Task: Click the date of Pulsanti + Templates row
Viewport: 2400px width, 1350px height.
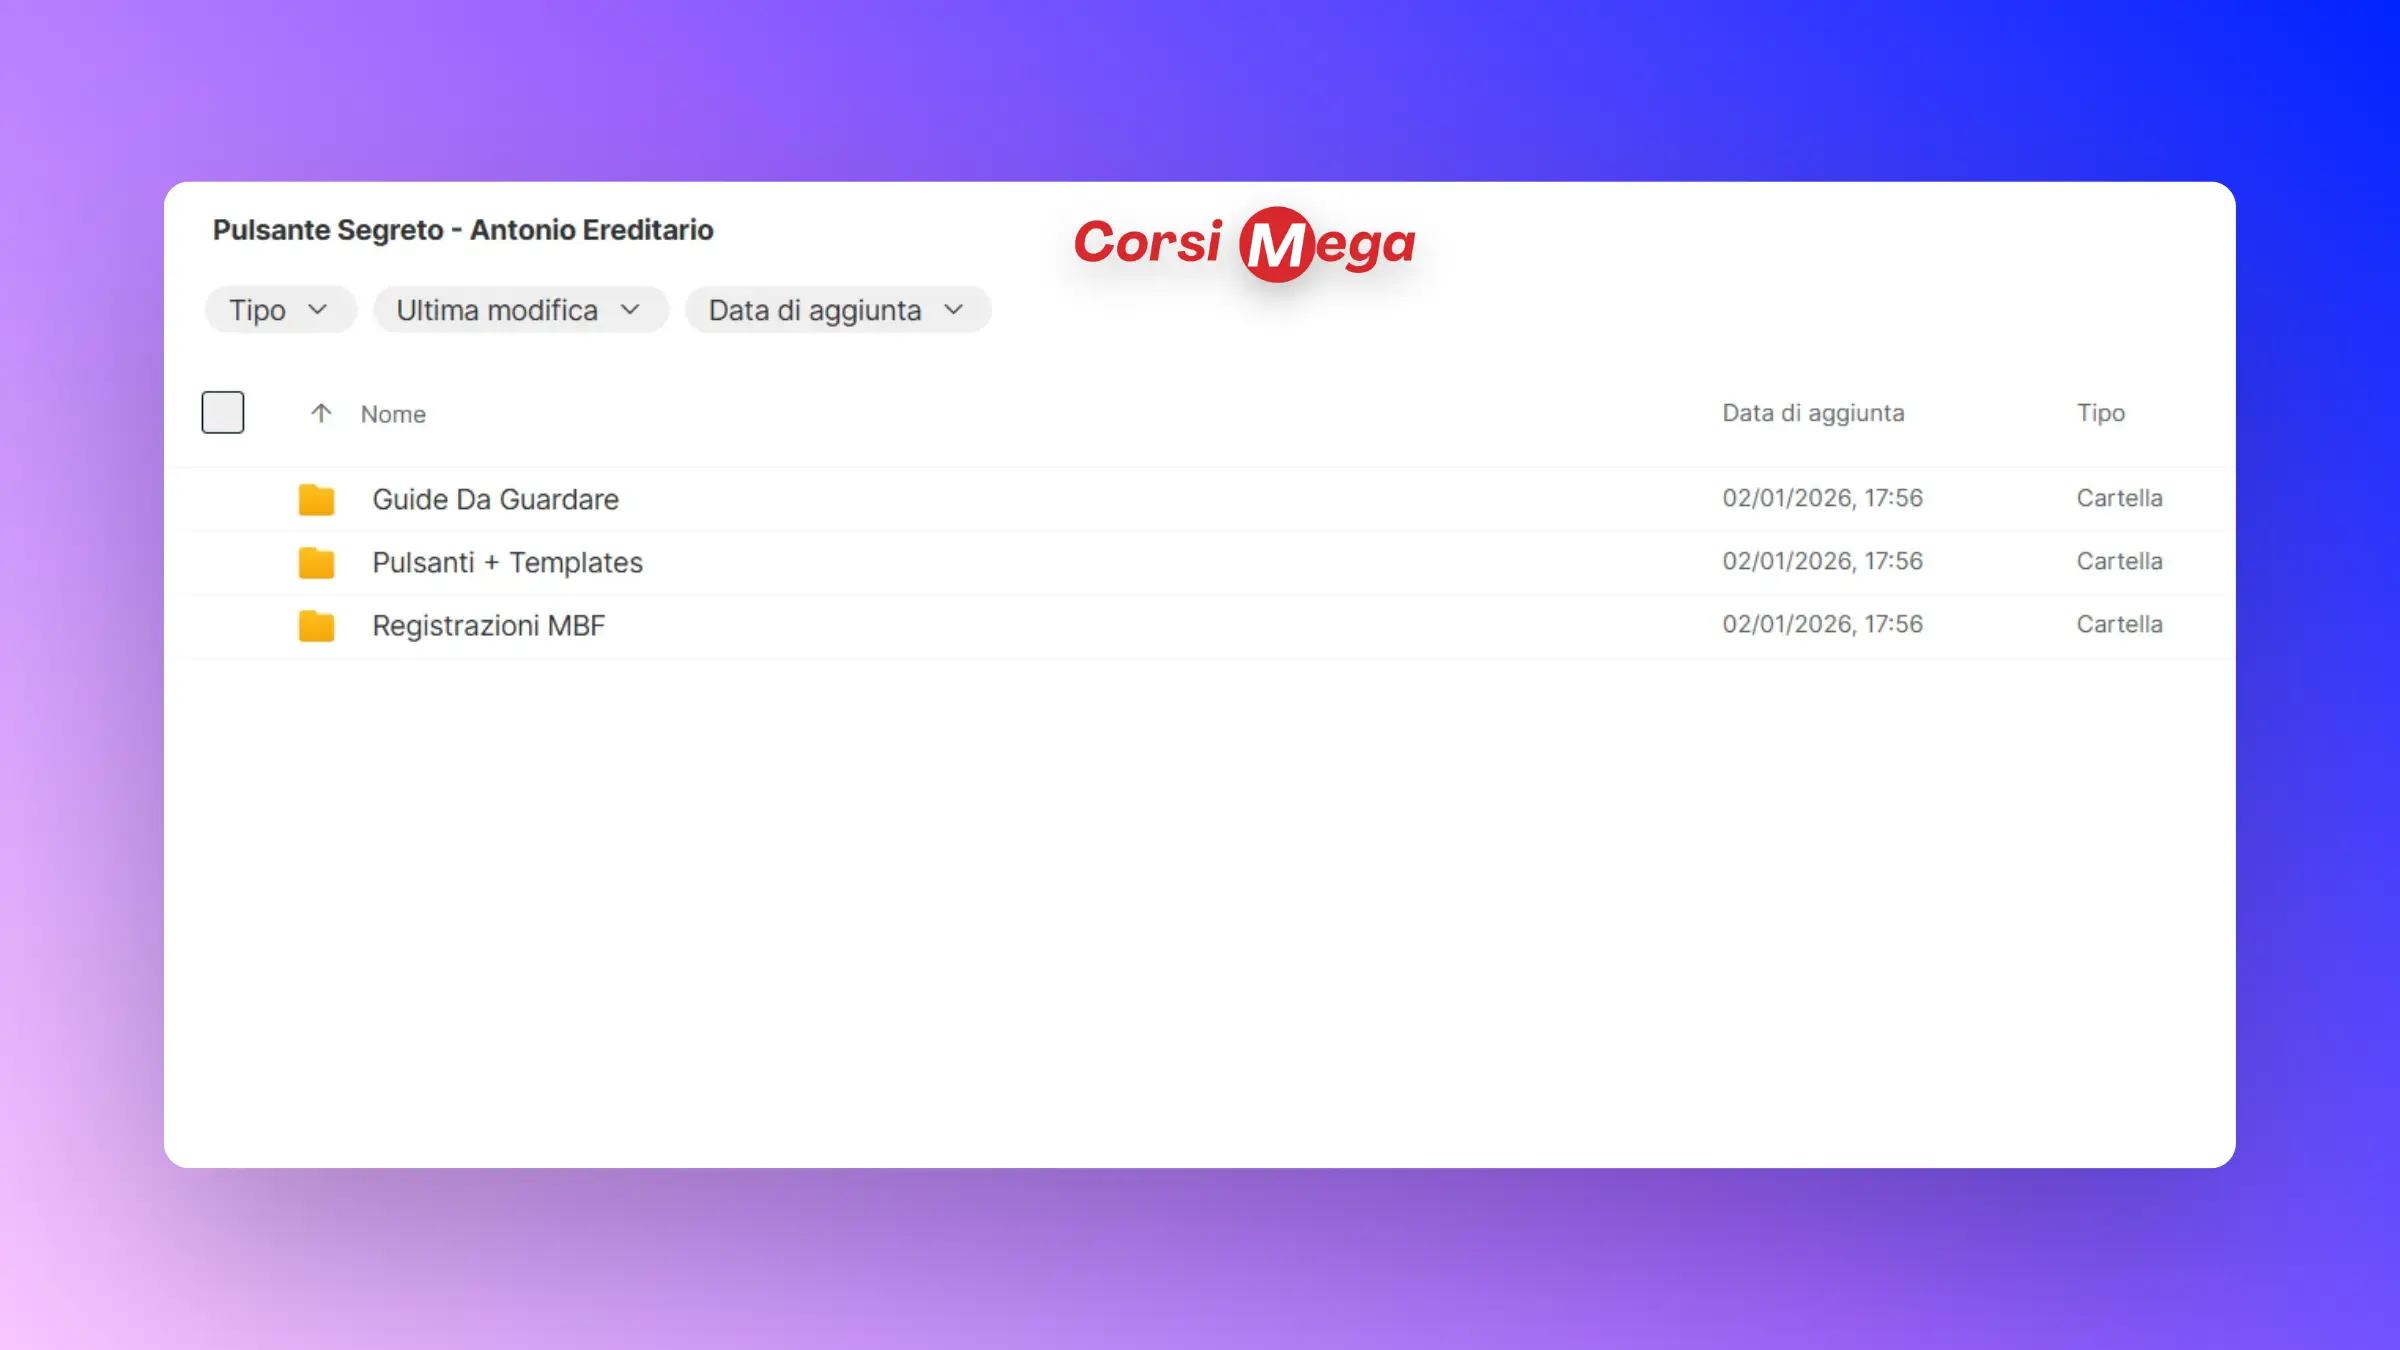Action: [1821, 561]
